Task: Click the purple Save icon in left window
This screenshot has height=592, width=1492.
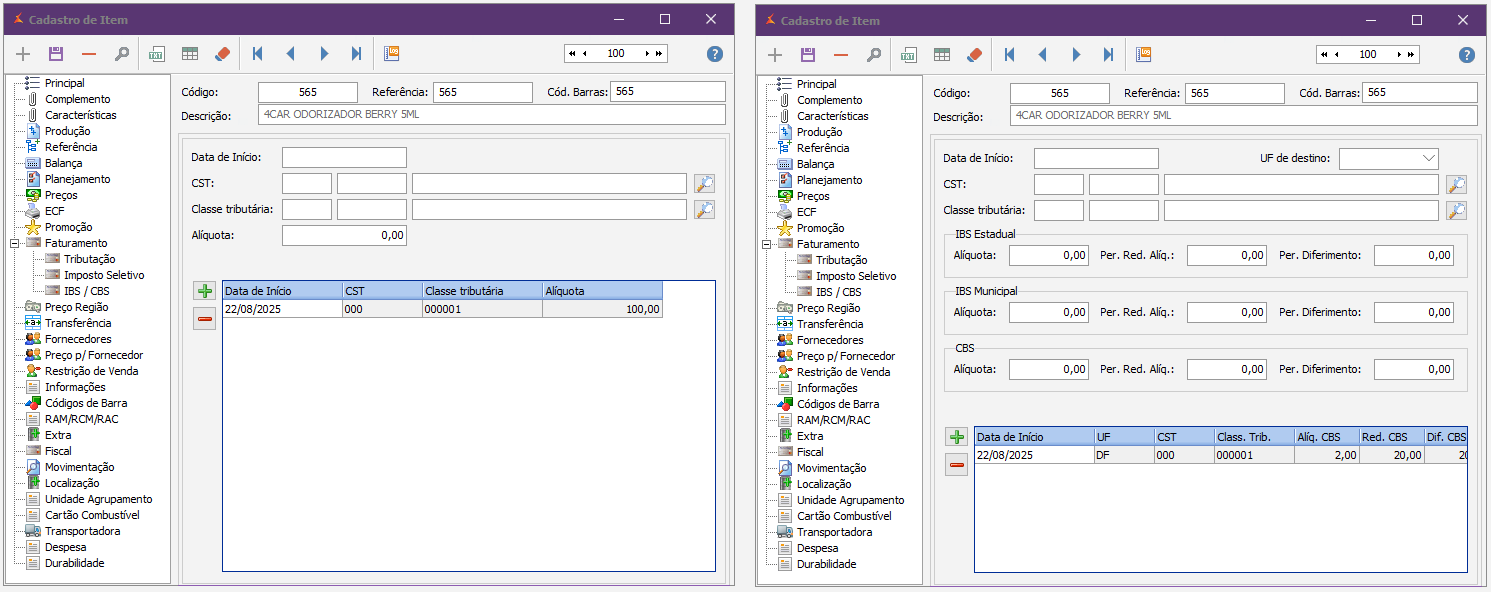Action: coord(56,54)
